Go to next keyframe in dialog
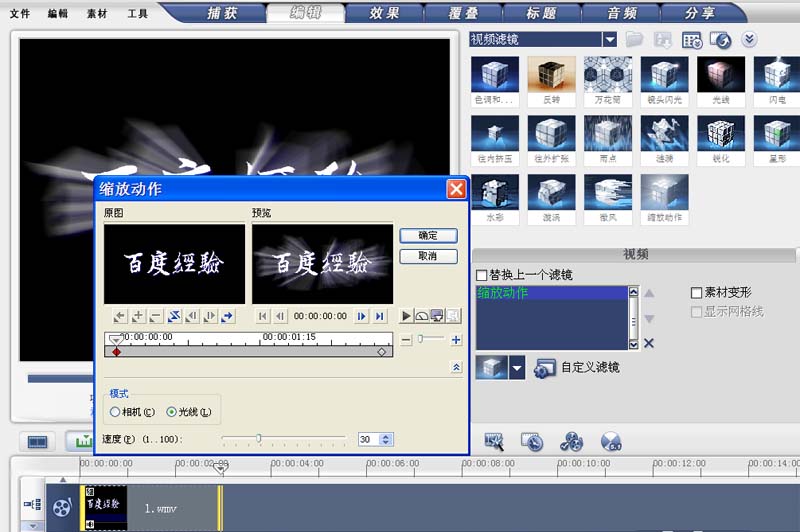The height and width of the screenshot is (532, 800). [228, 316]
